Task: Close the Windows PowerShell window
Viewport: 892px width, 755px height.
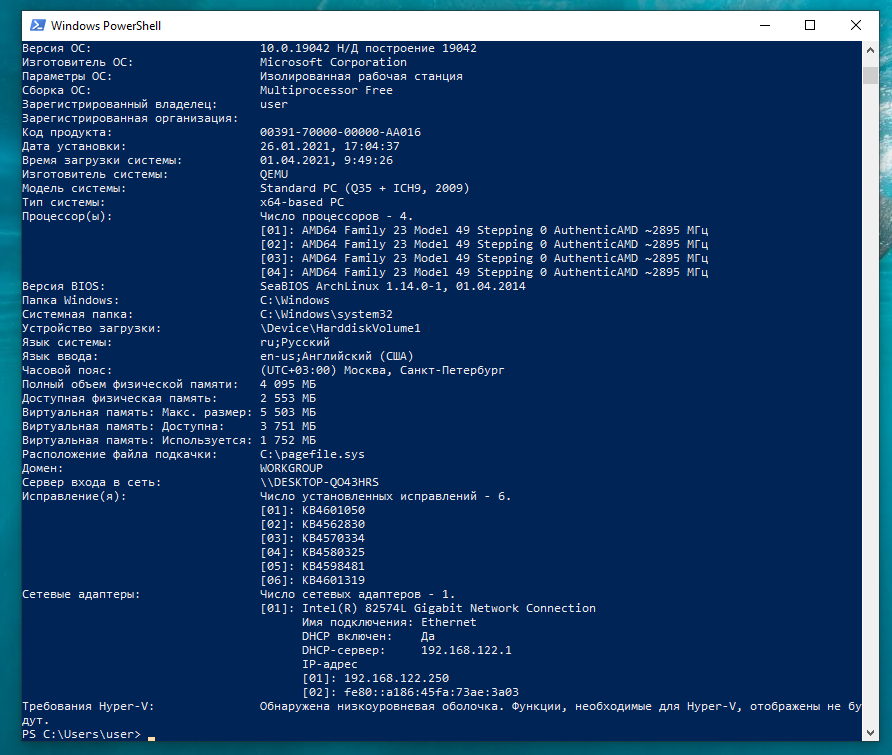Action: click(x=855, y=26)
